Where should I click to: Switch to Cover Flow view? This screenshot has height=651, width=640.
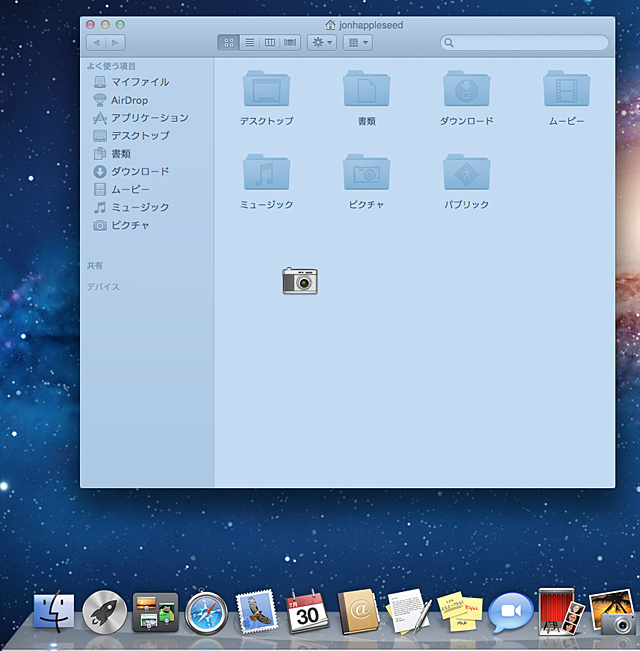[290, 43]
